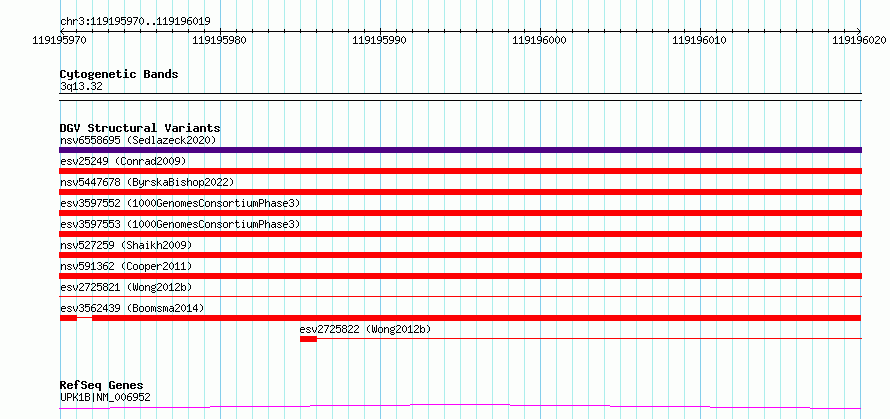Click the RefSeq Genes track heading
The height and width of the screenshot is (419, 890).
coord(101,386)
